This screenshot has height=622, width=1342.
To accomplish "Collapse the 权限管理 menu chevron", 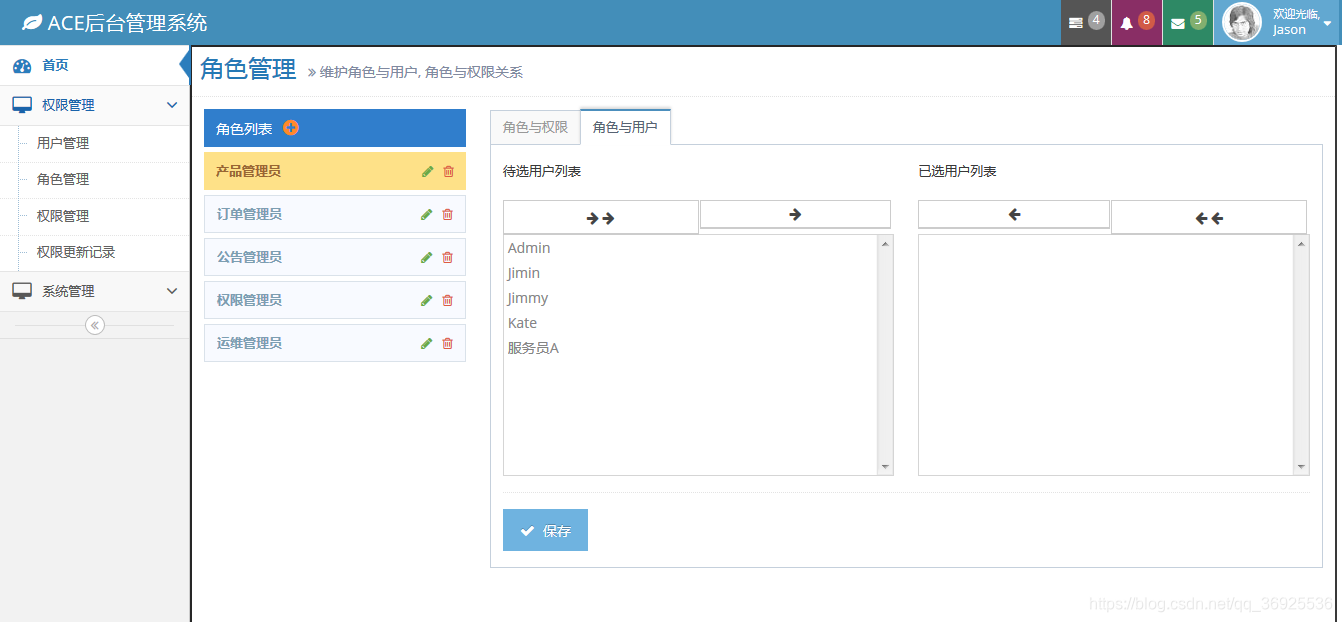I will [172, 105].
